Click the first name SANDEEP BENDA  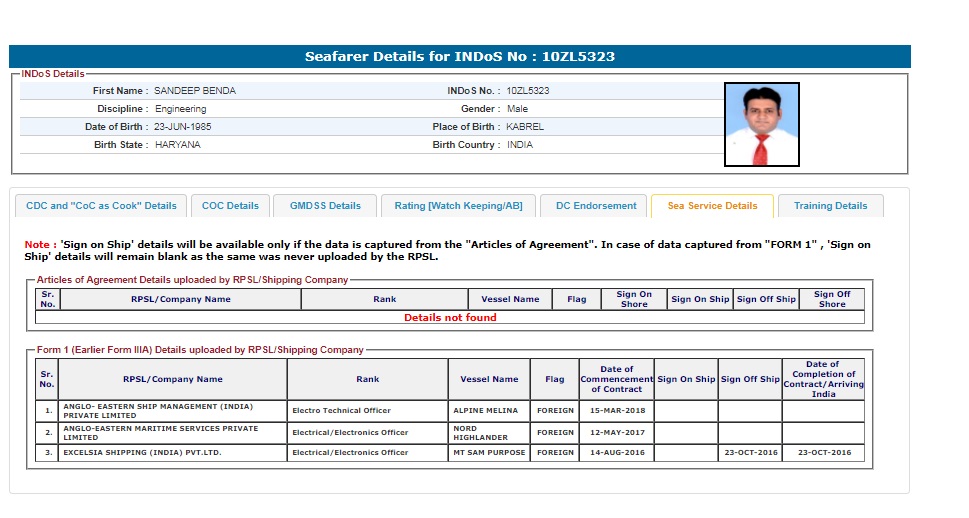coord(195,91)
